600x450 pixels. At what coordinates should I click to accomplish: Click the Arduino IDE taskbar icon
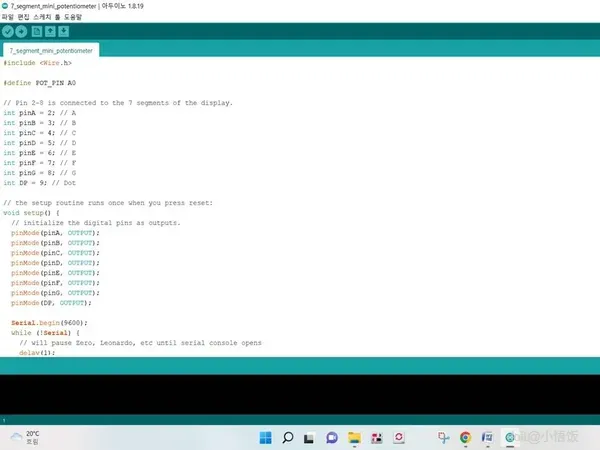click(510, 437)
